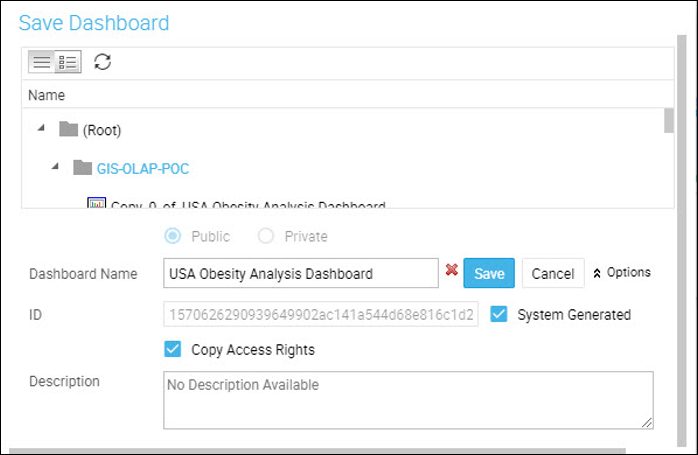Collapse the Options section

click(622, 272)
